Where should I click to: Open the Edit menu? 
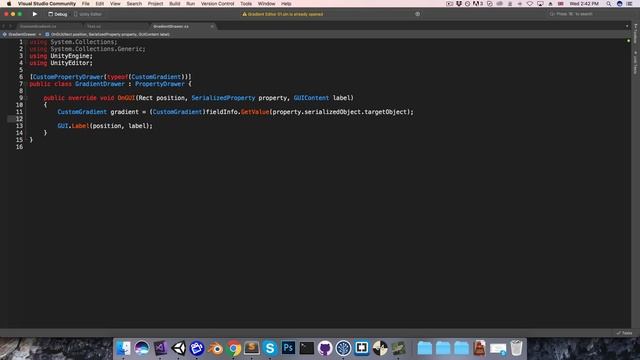point(100,4)
